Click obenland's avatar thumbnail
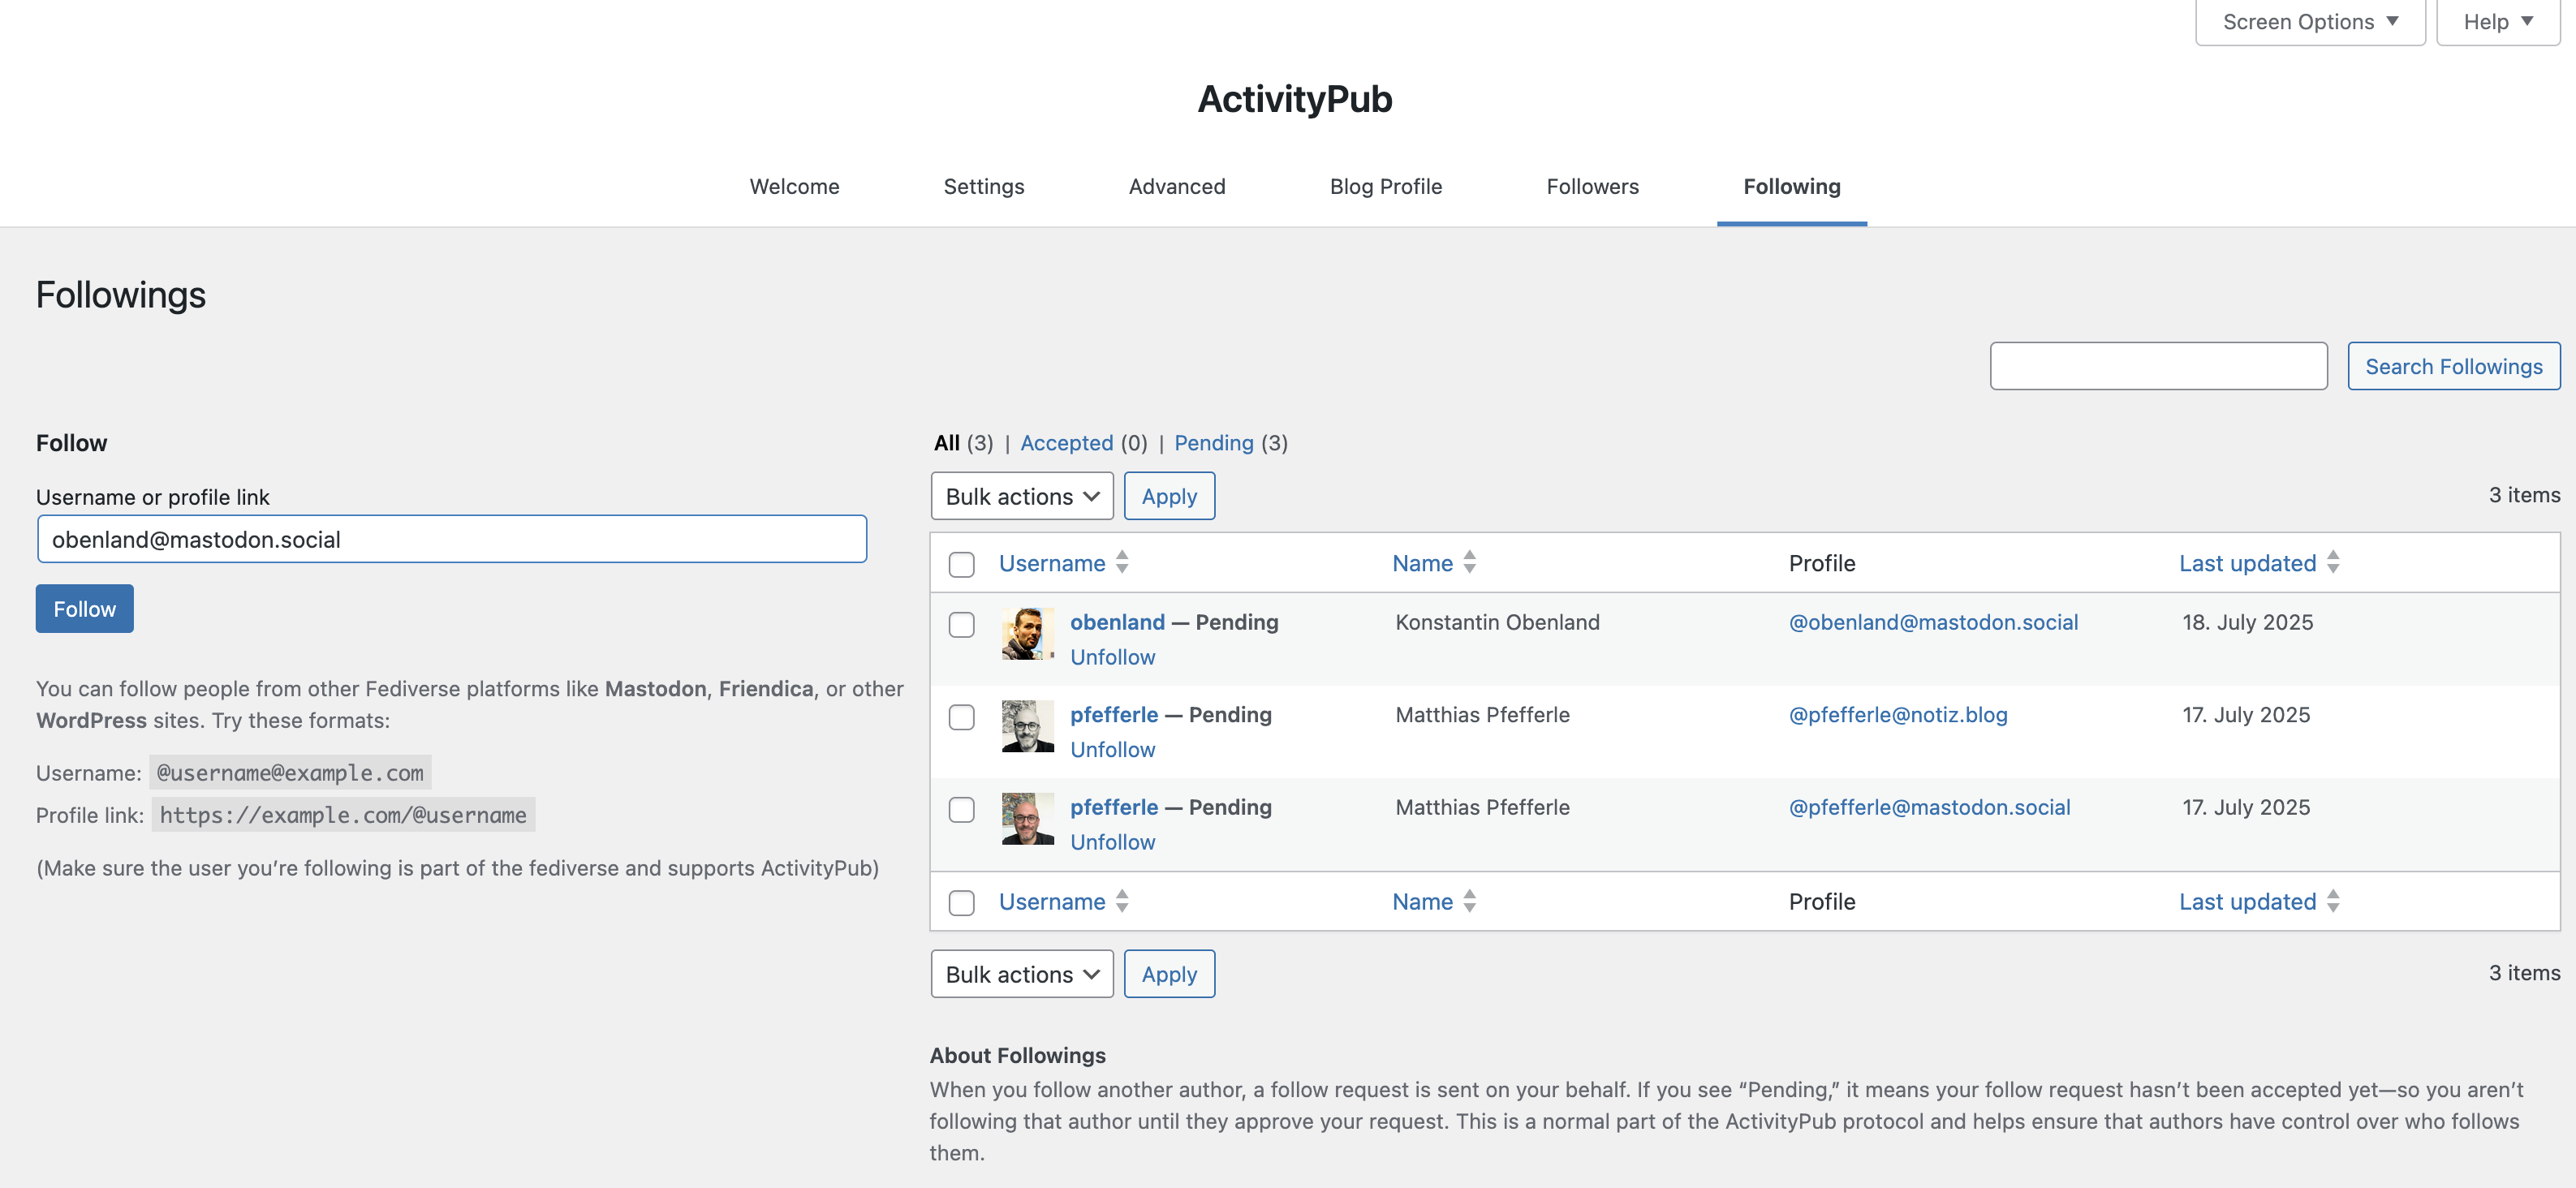Image resolution: width=2576 pixels, height=1188 pixels. [x=1027, y=634]
